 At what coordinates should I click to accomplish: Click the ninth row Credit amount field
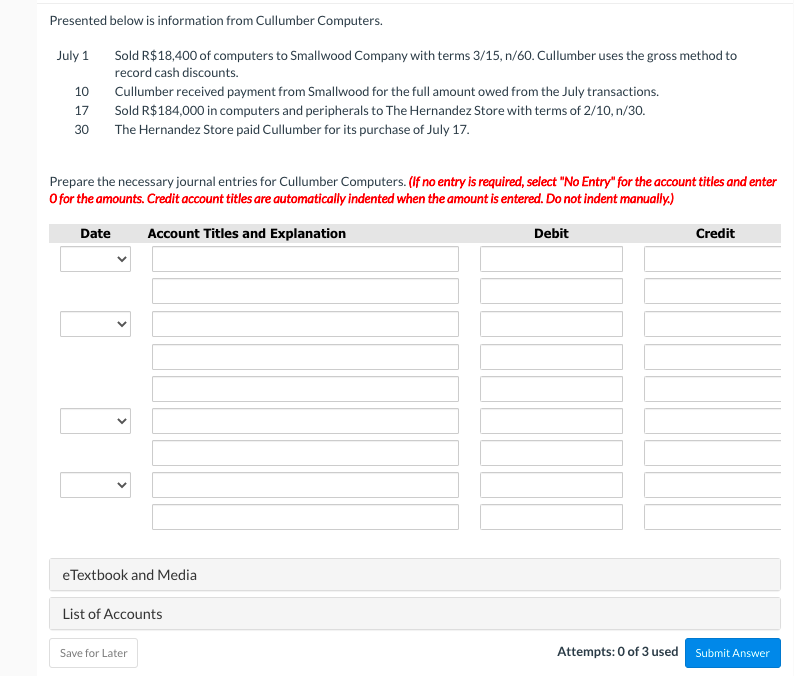(x=712, y=517)
